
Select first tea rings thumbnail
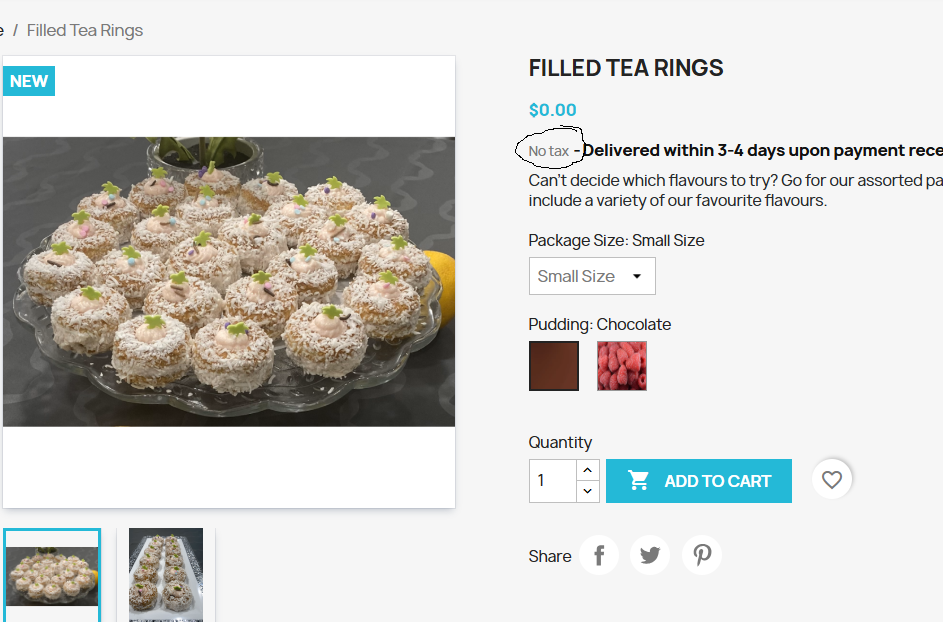52,574
